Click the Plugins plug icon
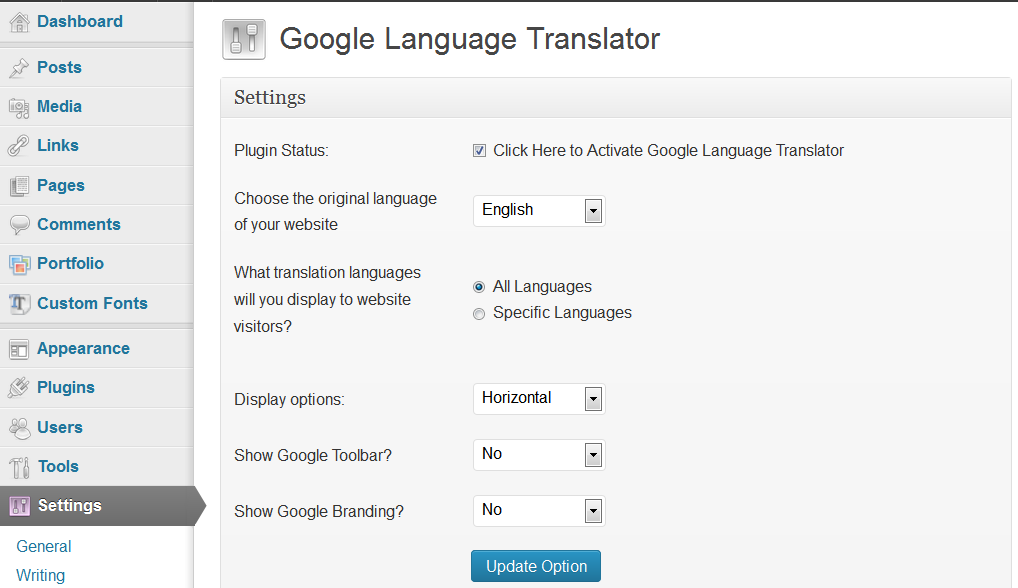 tap(19, 388)
